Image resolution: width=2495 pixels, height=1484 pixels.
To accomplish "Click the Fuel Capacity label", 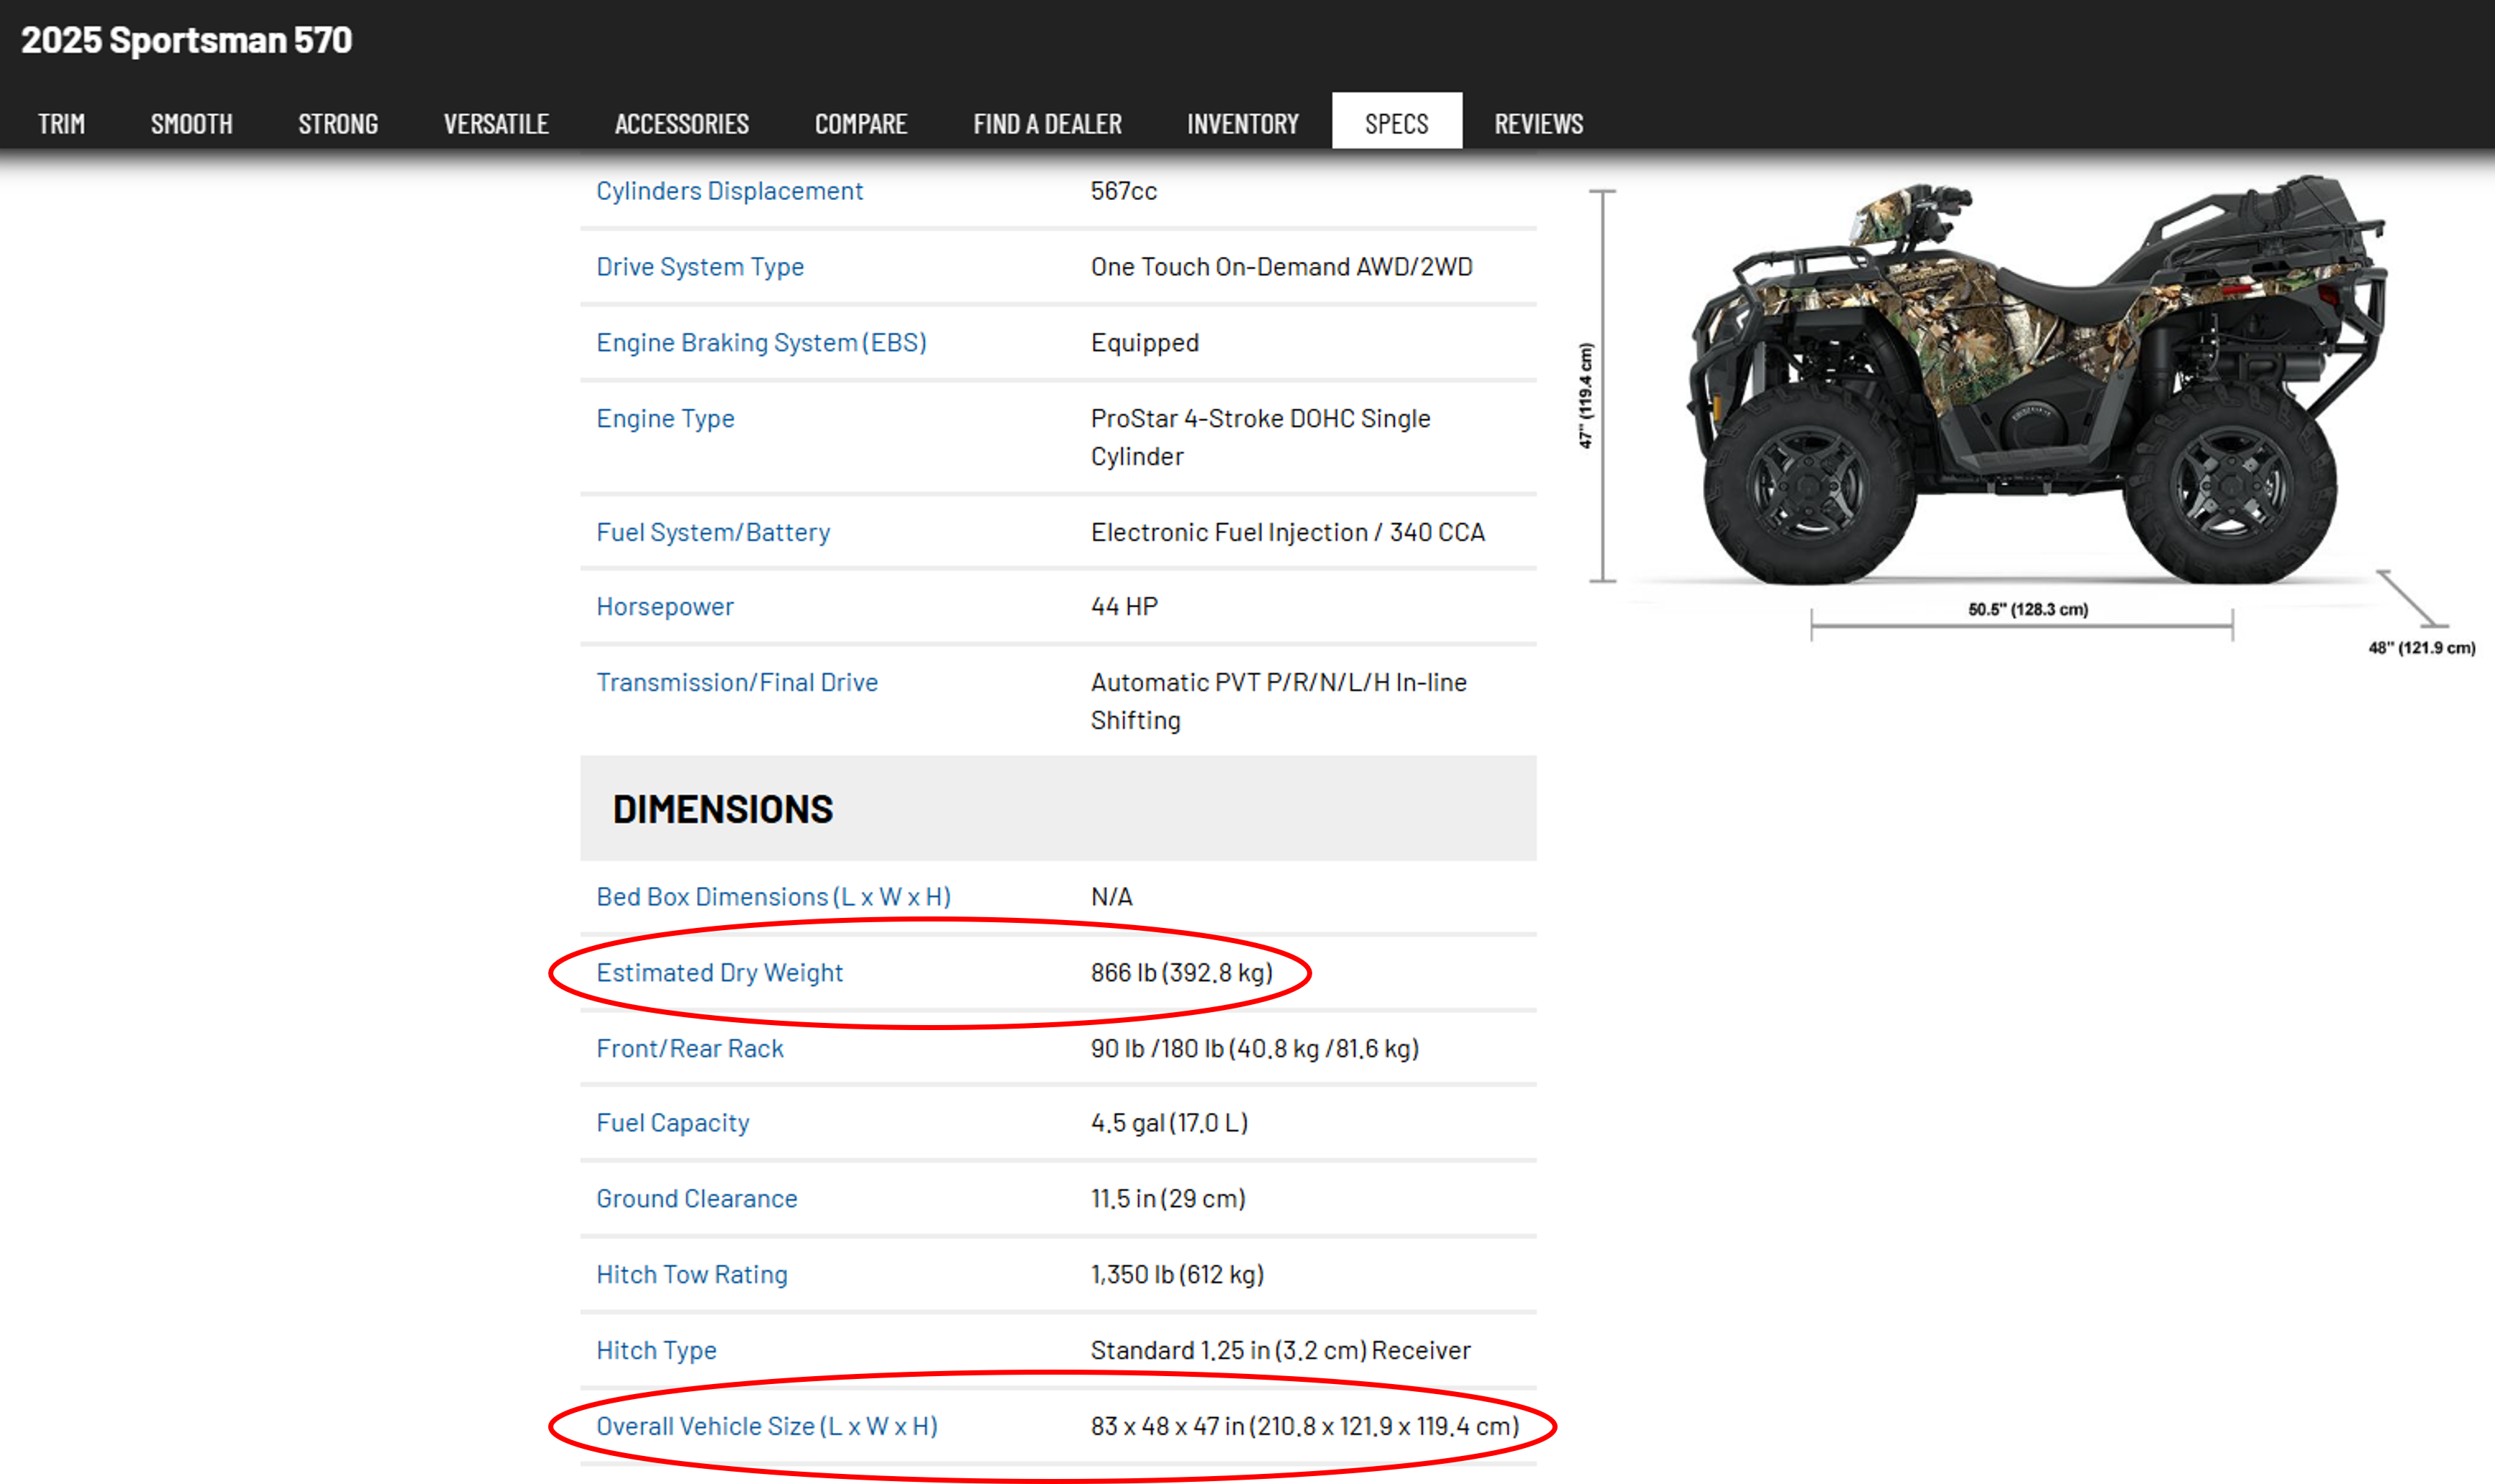I will pyautogui.click(x=673, y=1123).
